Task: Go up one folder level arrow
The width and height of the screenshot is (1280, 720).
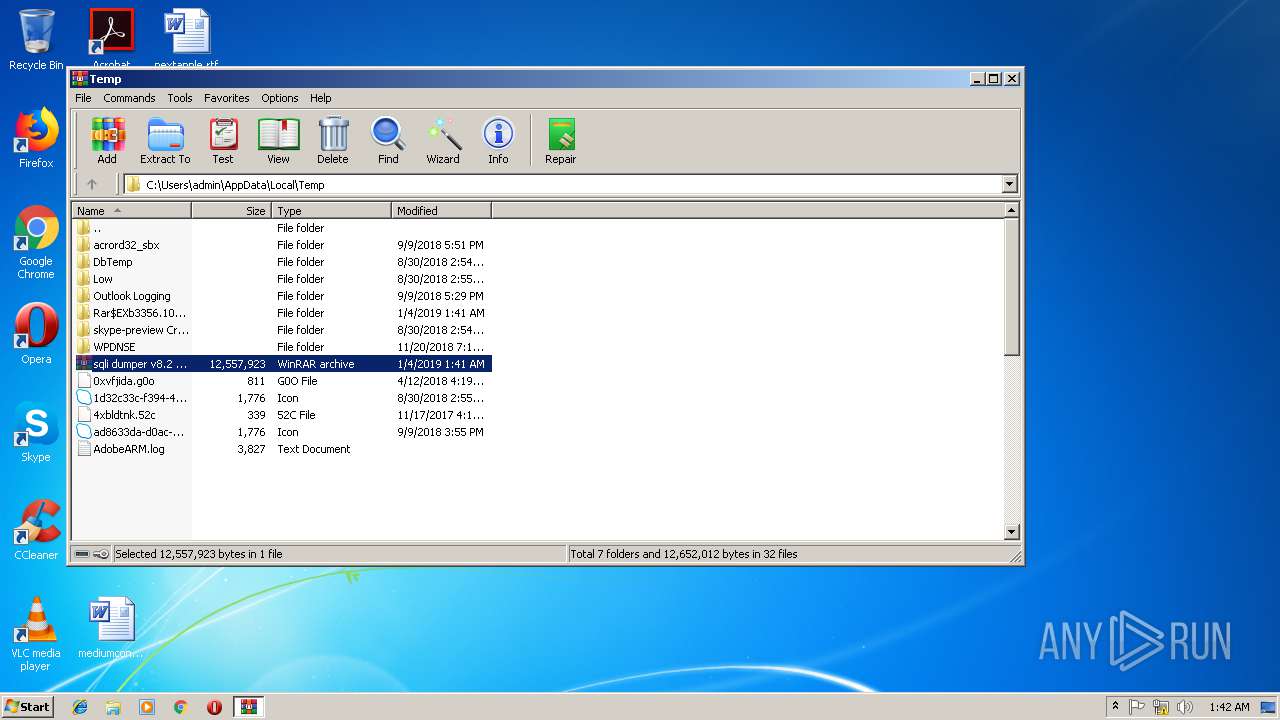Action: point(92,184)
